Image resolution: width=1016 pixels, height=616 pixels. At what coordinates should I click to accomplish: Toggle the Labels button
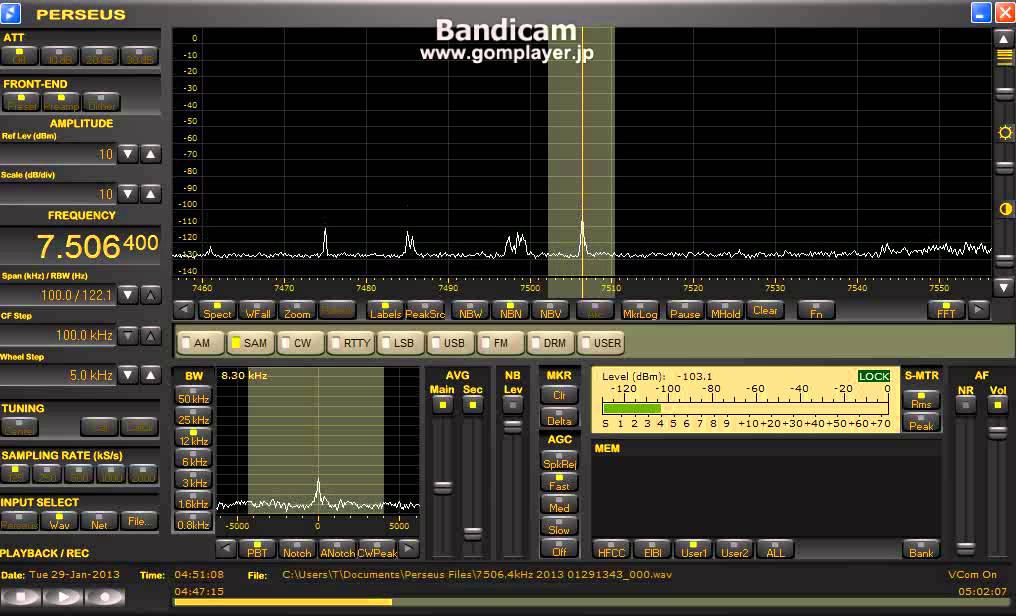click(x=386, y=310)
